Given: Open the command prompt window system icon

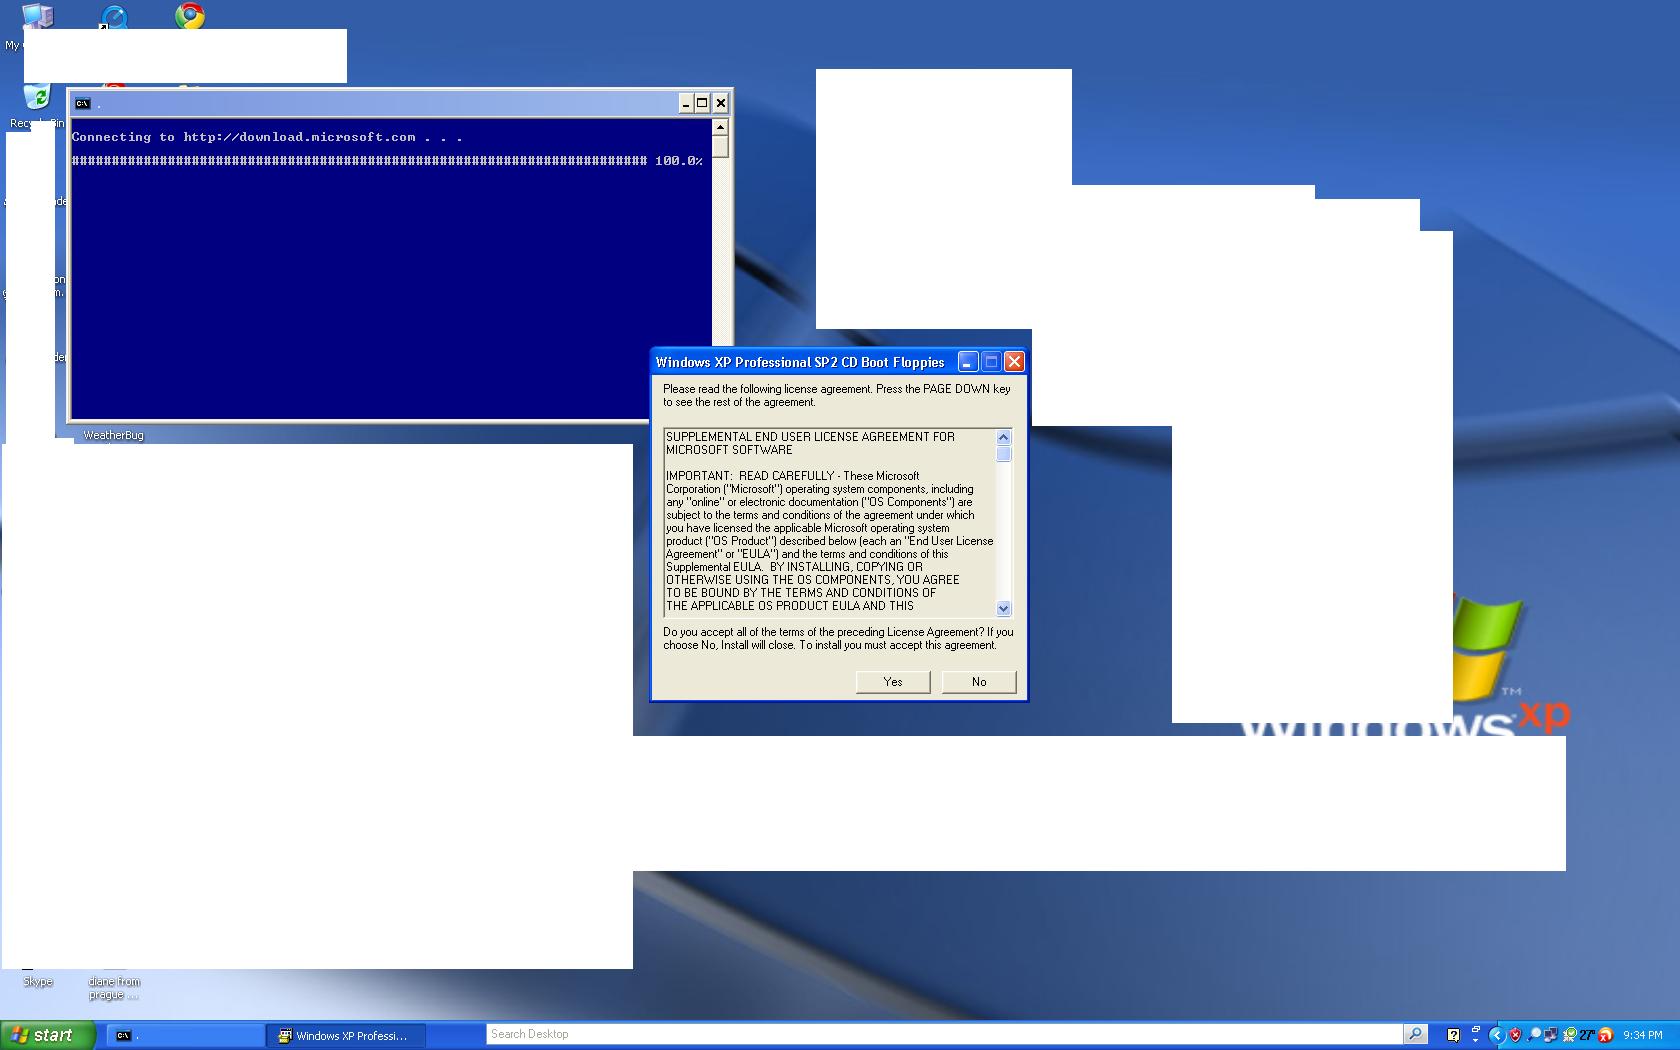Looking at the screenshot, I should point(83,103).
